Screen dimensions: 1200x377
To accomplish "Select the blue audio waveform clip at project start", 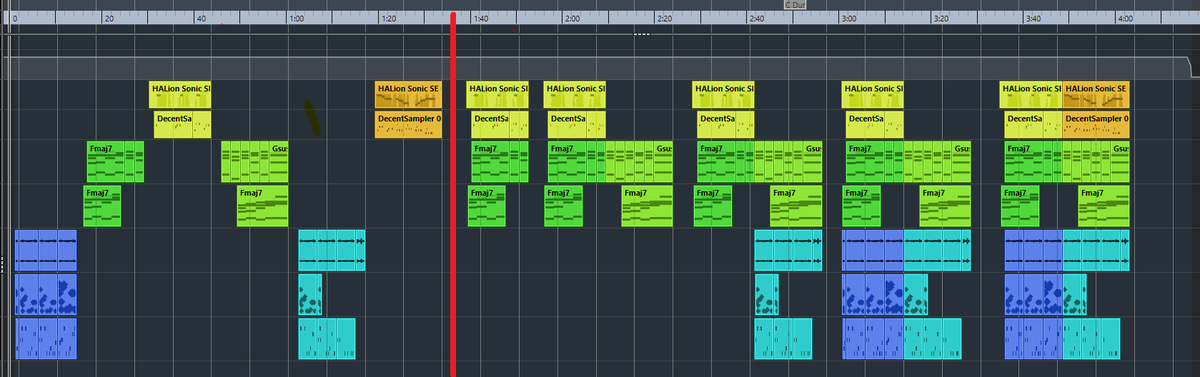I will click(x=46, y=250).
